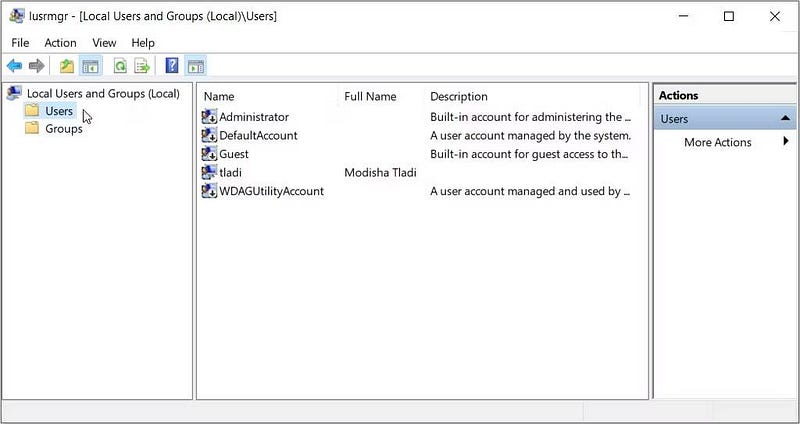Click the Refresh toolbar icon
The height and width of the screenshot is (424, 800).
(x=120, y=66)
